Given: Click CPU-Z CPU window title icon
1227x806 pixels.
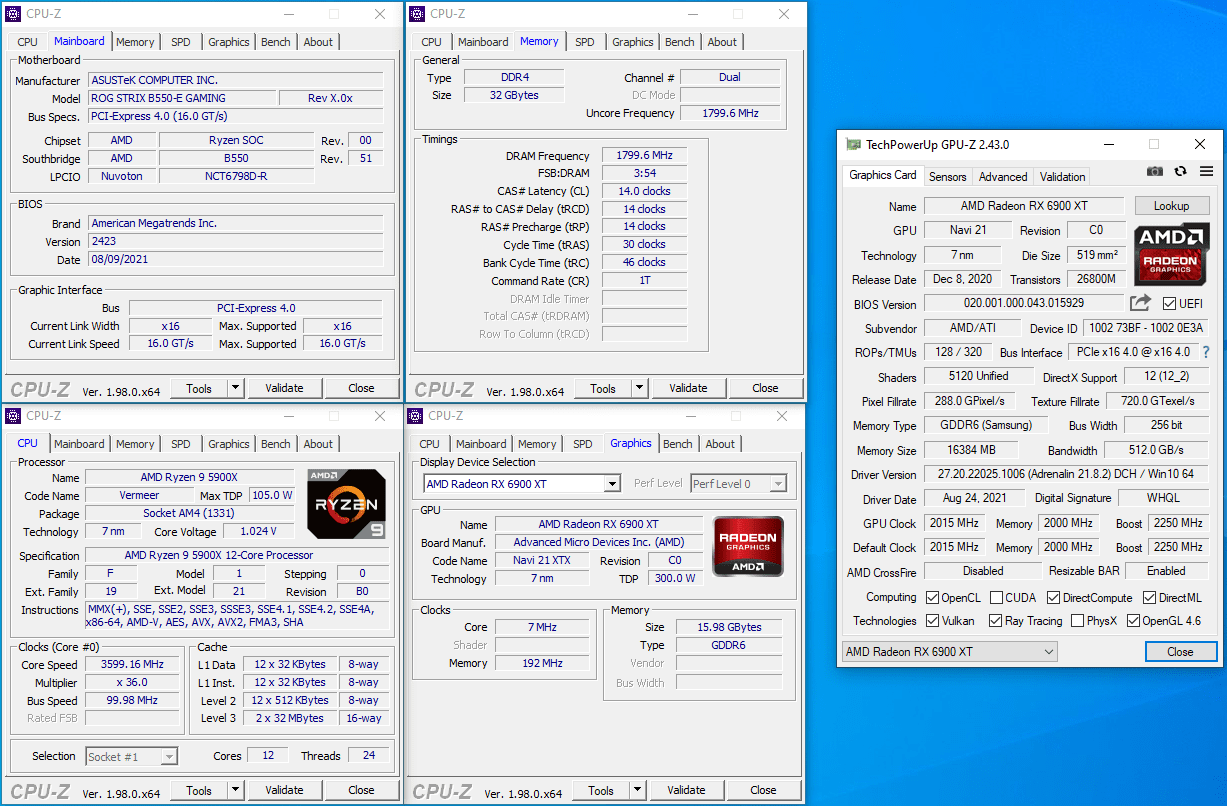Looking at the screenshot, I should pos(14,416).
